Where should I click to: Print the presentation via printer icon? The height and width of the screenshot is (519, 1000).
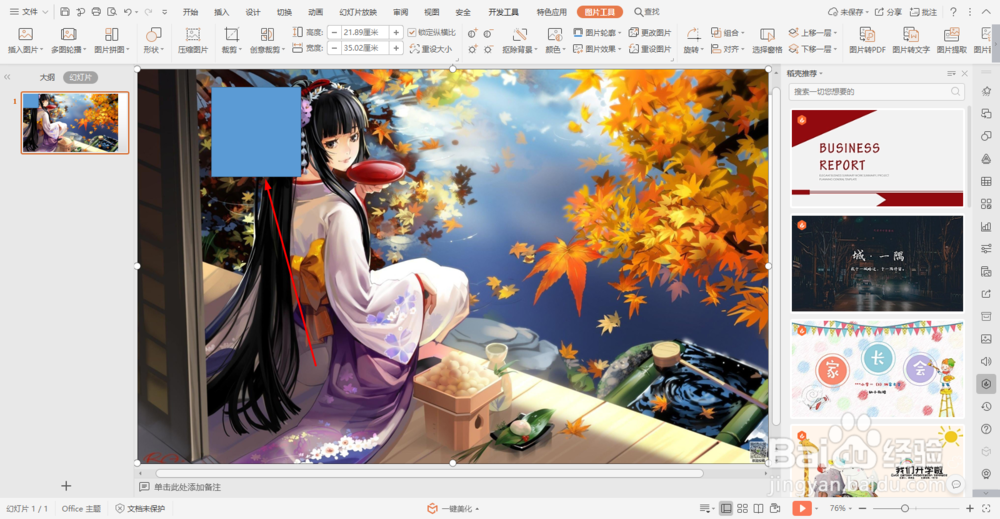pyautogui.click(x=96, y=11)
